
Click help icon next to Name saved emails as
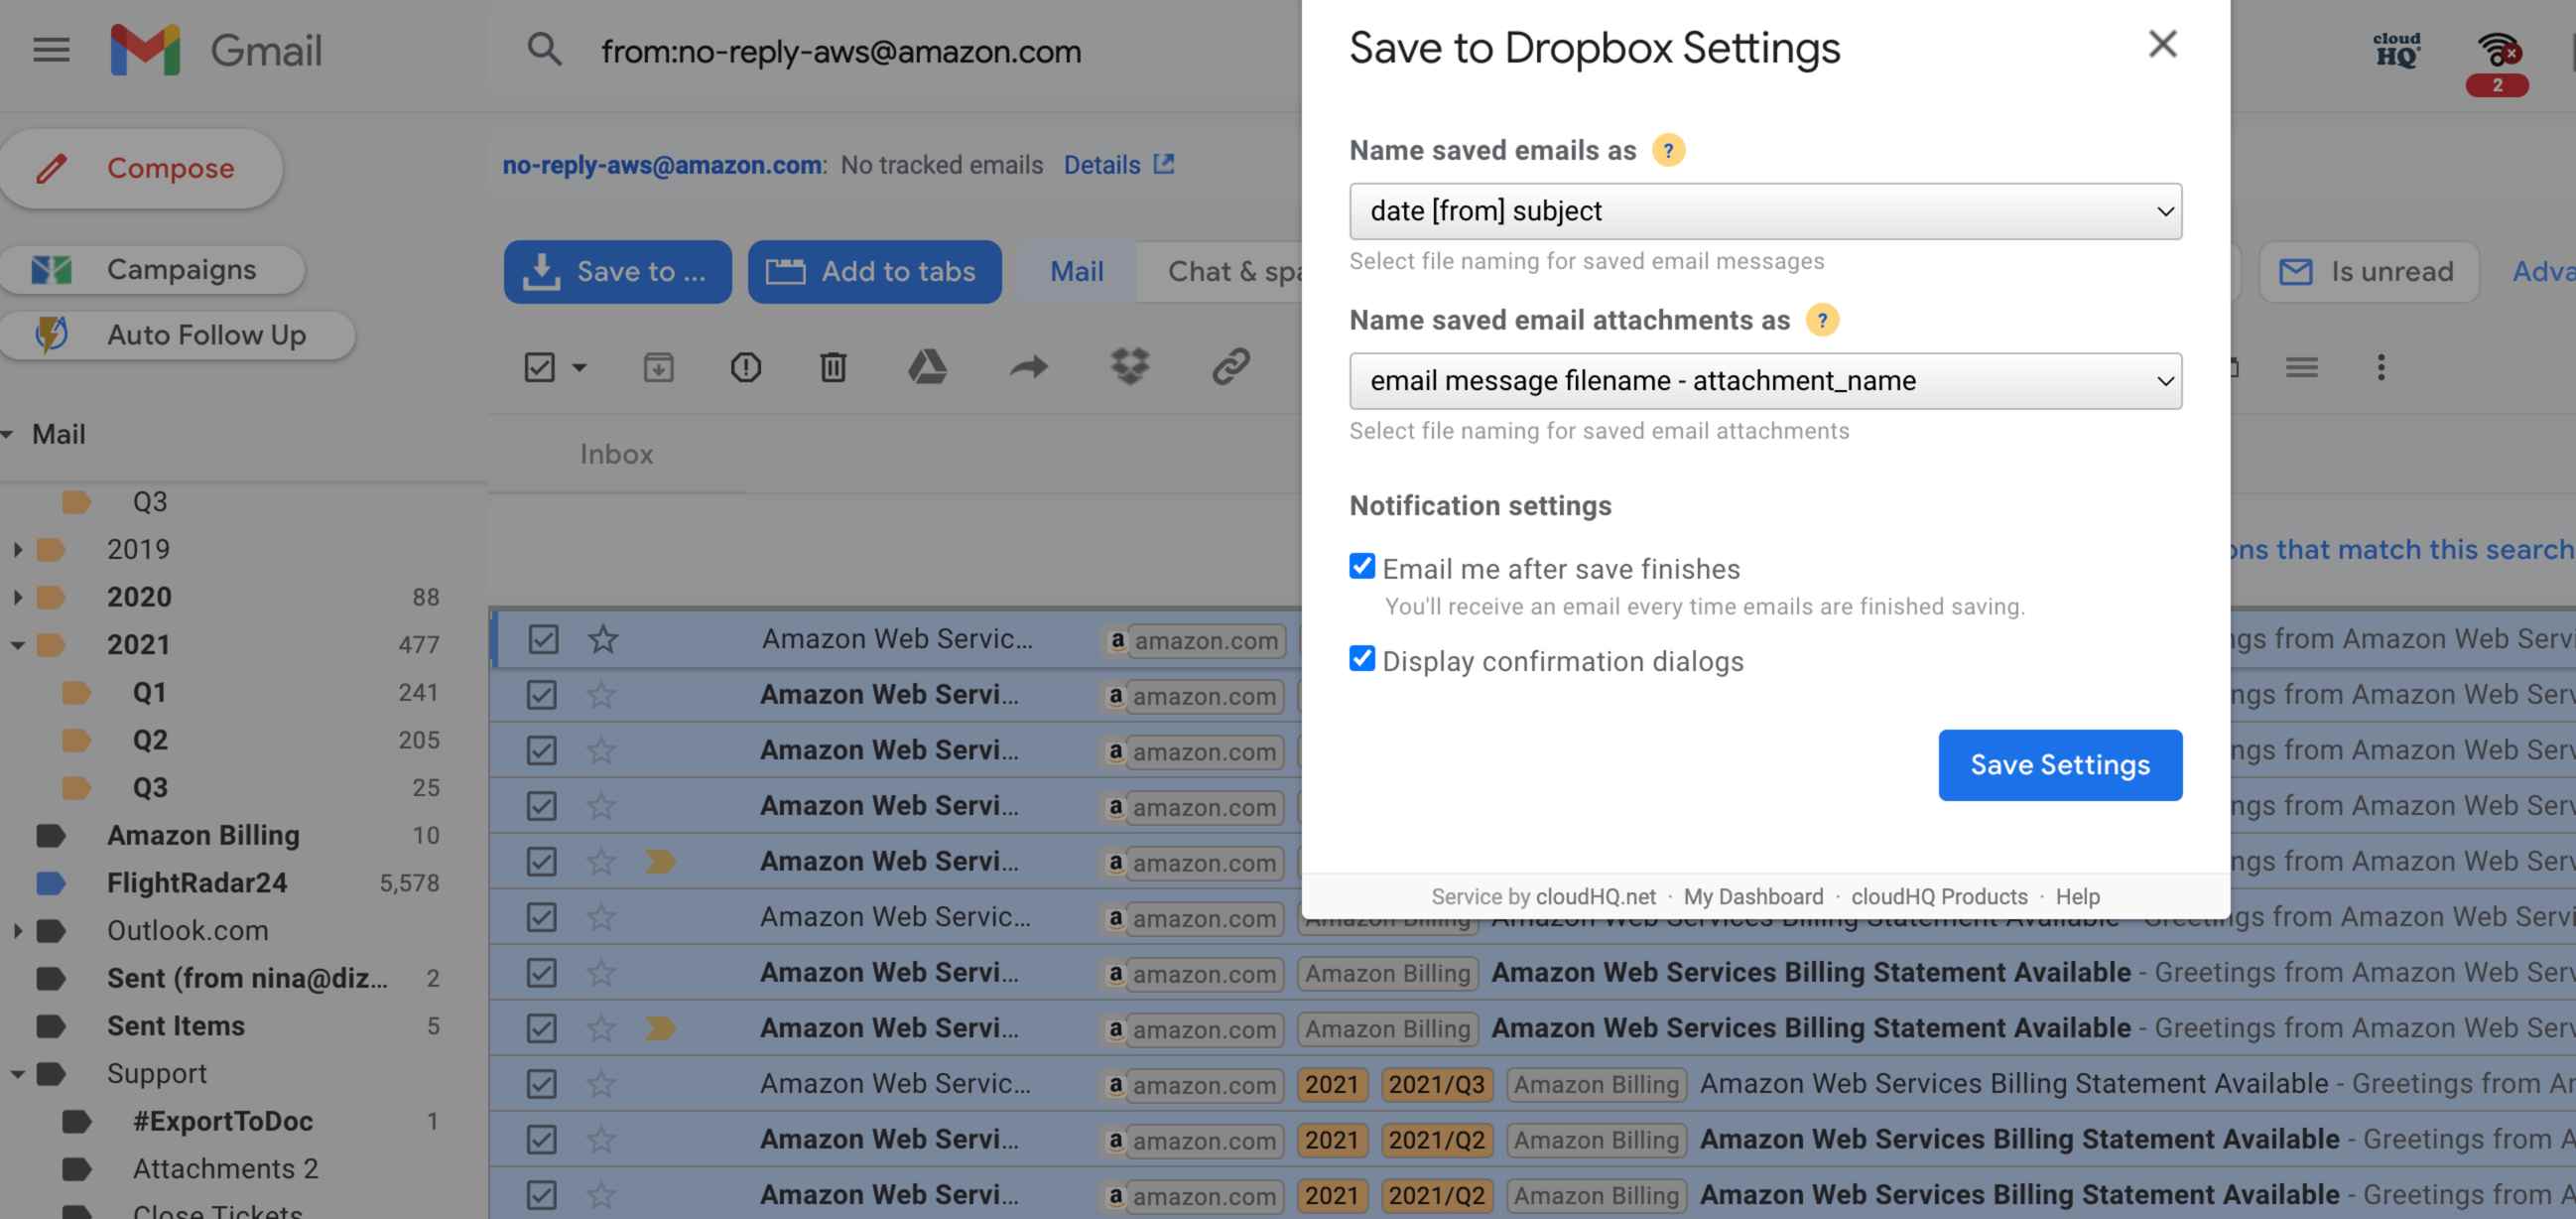(x=1668, y=150)
